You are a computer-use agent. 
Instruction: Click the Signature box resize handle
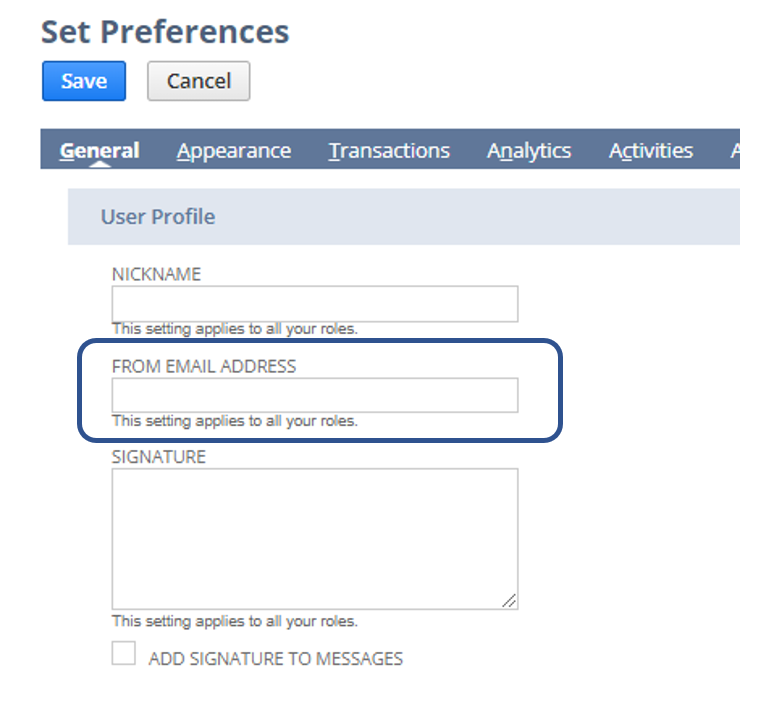pyautogui.click(x=510, y=601)
